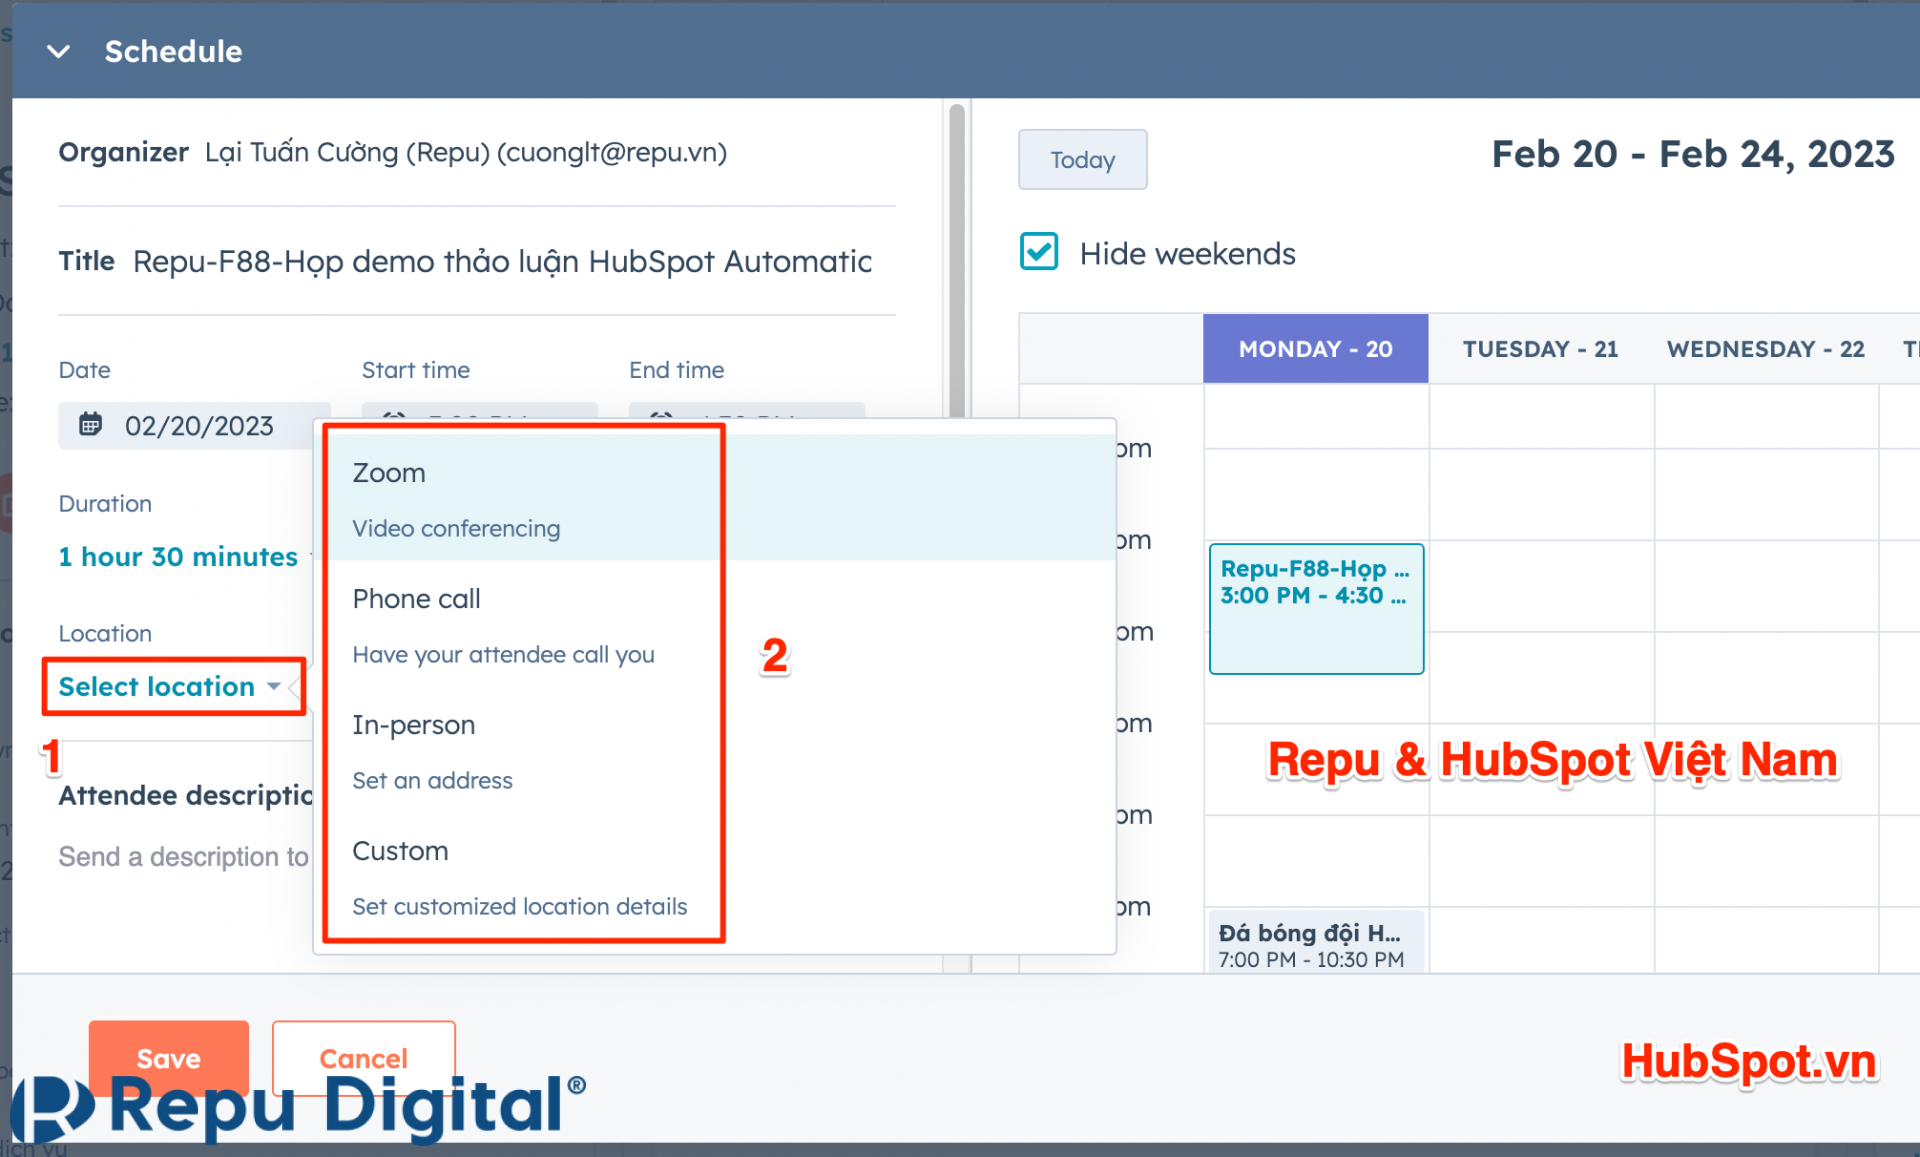Click the attendee description text field

pyautogui.click(x=184, y=857)
